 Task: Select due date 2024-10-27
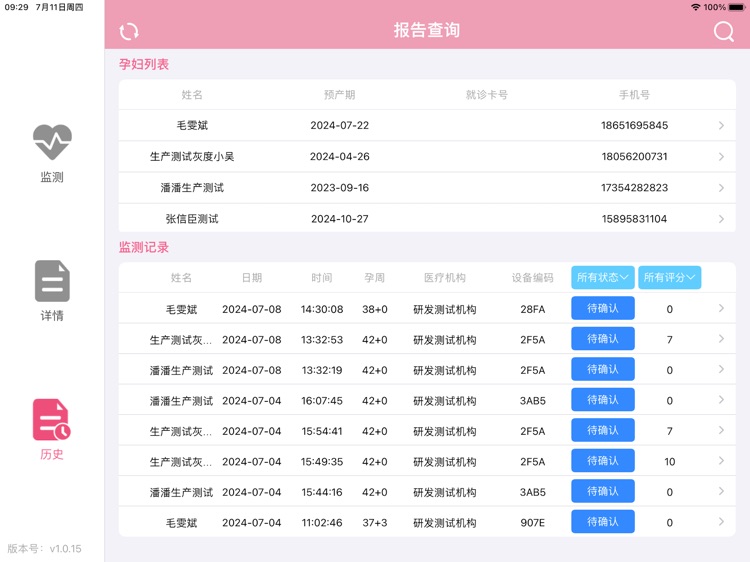(x=340, y=219)
